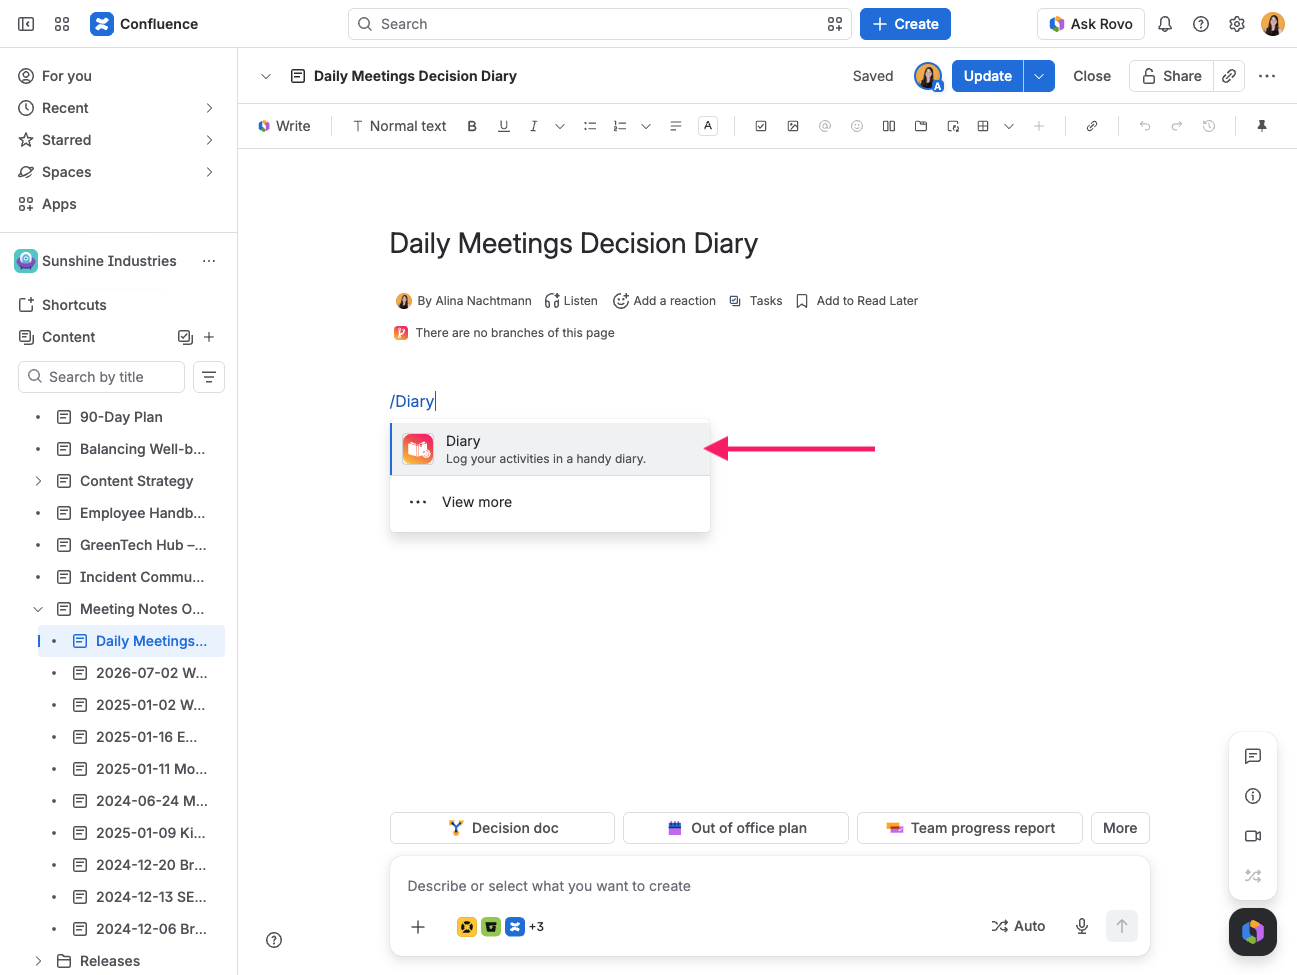Expand Spaces in sidebar

[209, 172]
